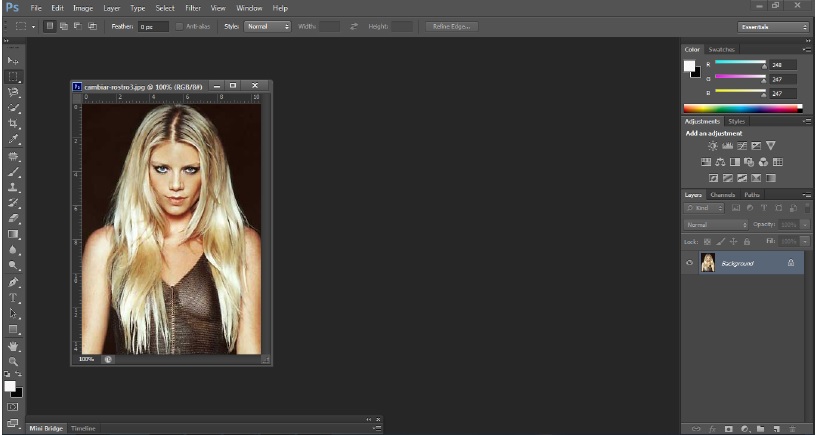The width and height of the screenshot is (816, 435).
Task: Activate the Horizontal Type tool
Action: click(x=13, y=298)
